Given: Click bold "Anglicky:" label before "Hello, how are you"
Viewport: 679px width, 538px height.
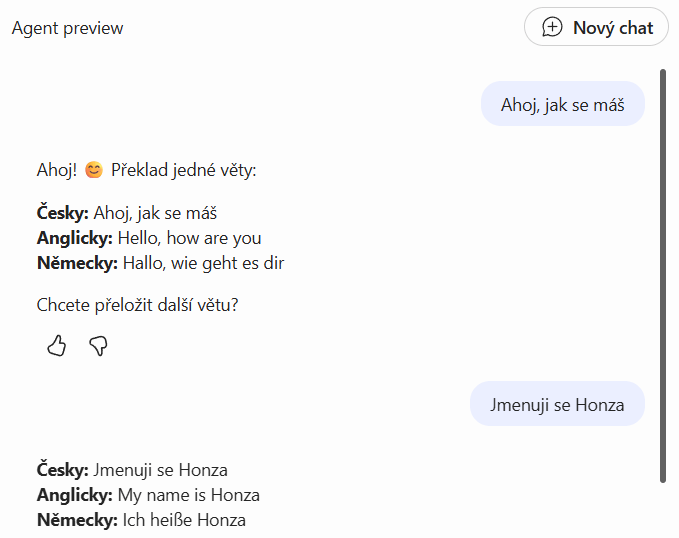Looking at the screenshot, I should tap(74, 238).
